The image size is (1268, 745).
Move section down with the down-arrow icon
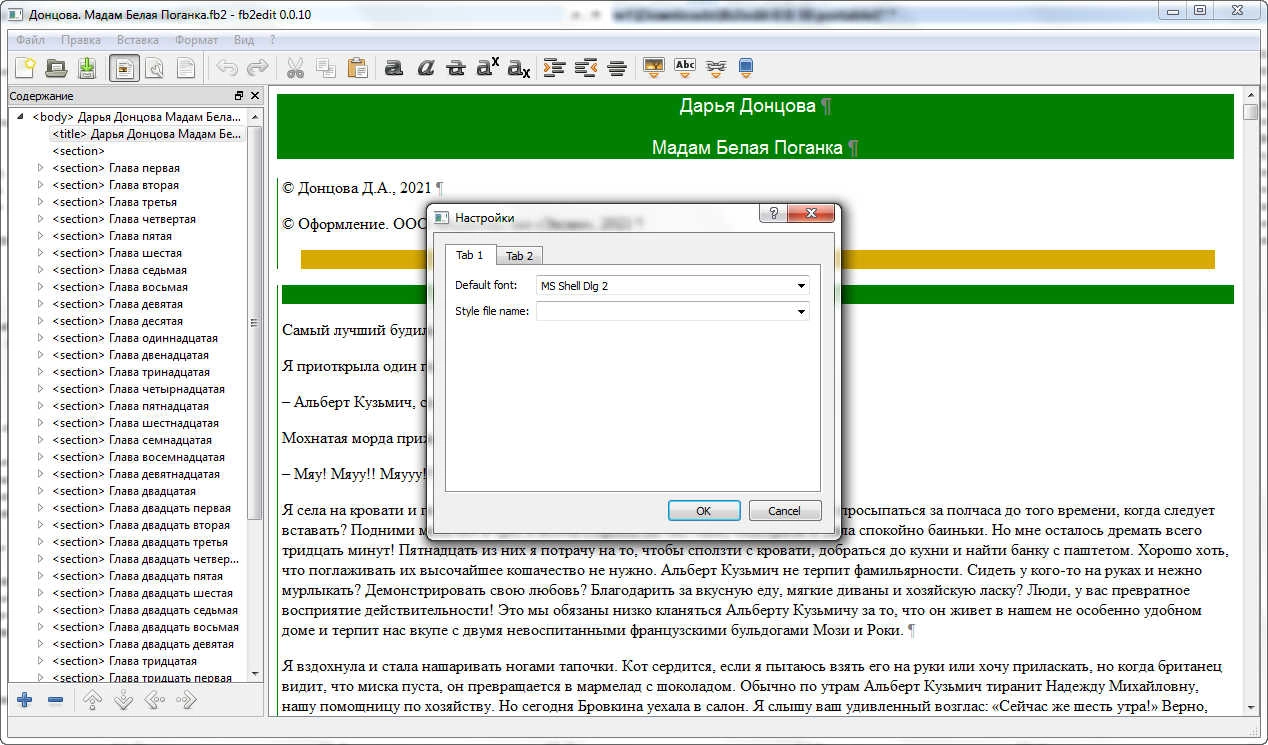[124, 701]
